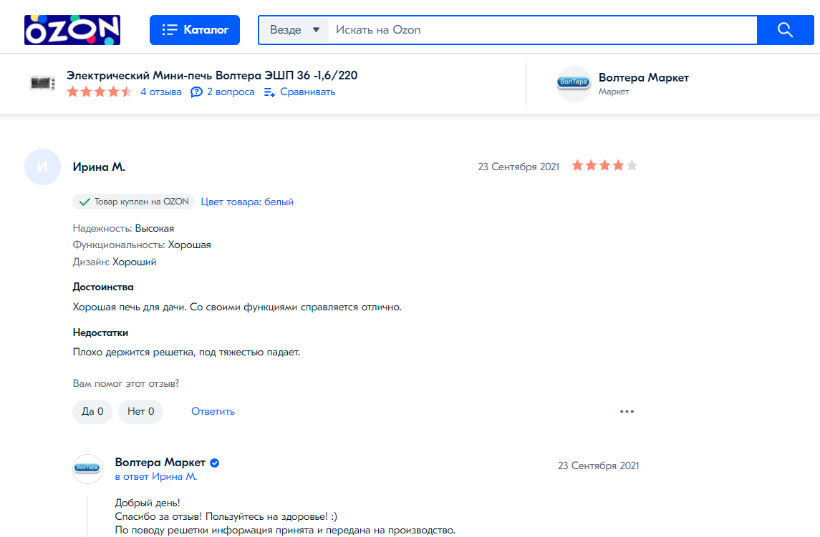Image resolution: width=820 pixels, height=537 pixels.
Task: Click Ирина М. reviewer avatar
Action: pyautogui.click(x=42, y=167)
